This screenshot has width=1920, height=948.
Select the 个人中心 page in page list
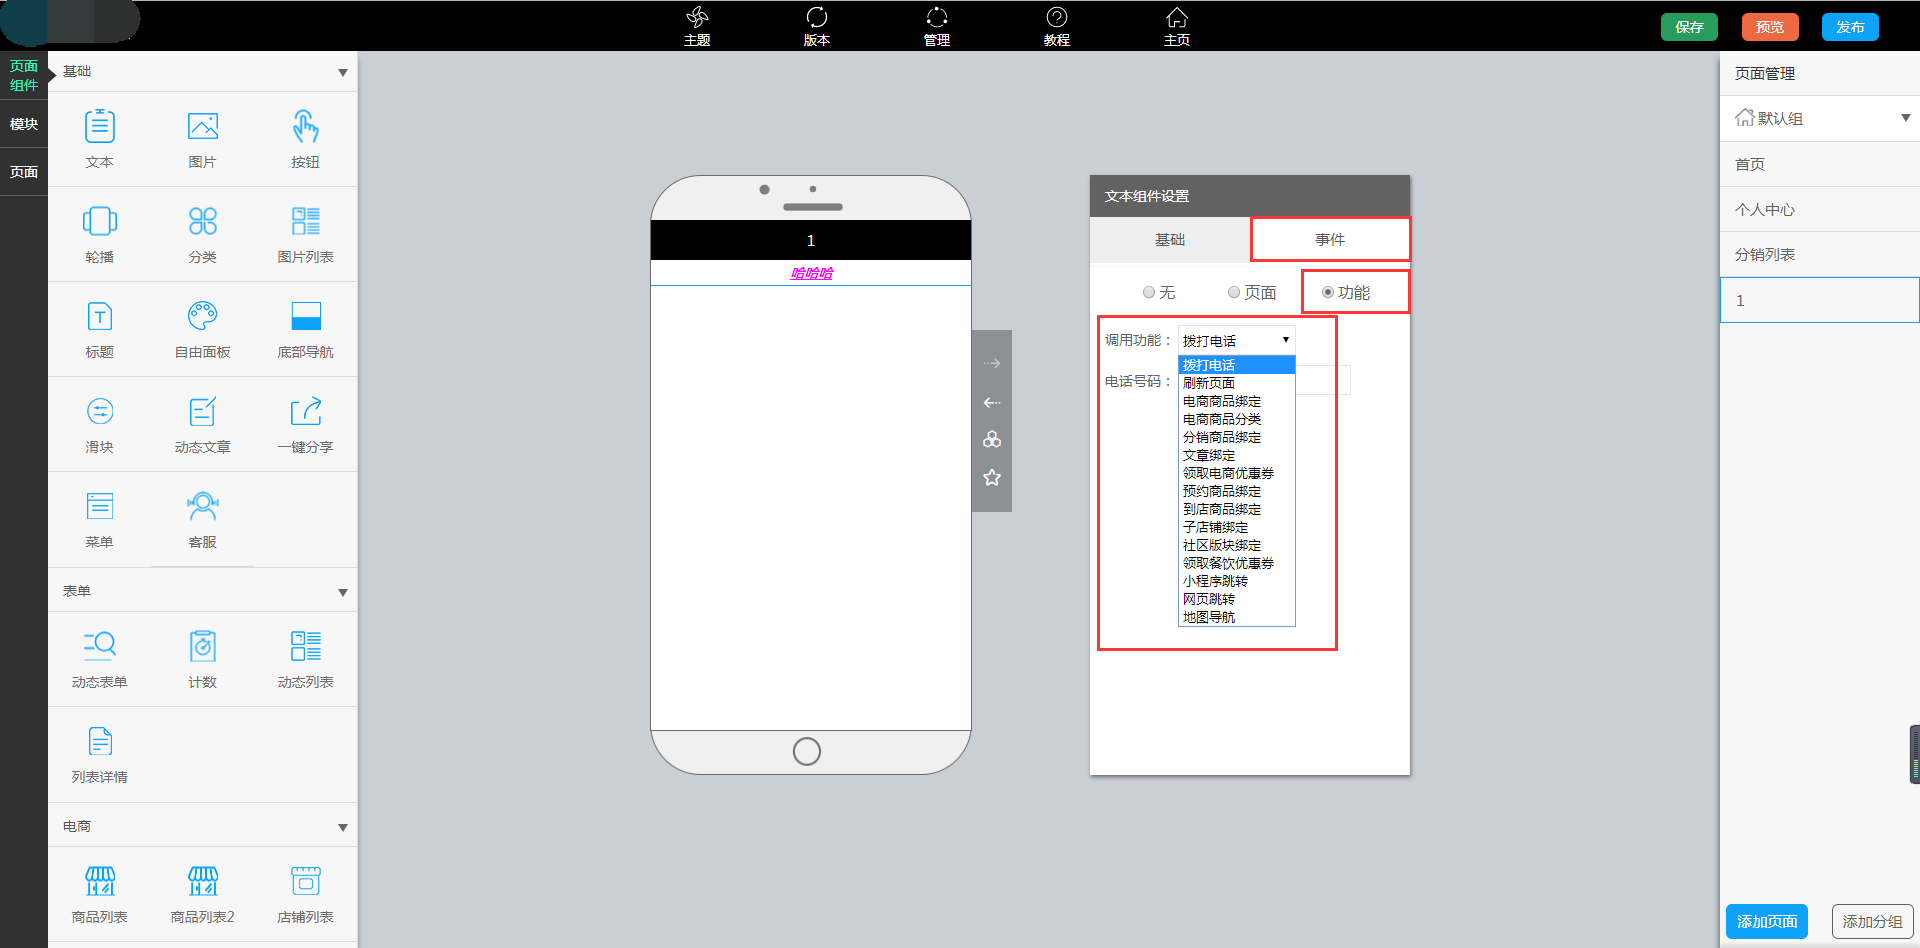[x=1765, y=209]
